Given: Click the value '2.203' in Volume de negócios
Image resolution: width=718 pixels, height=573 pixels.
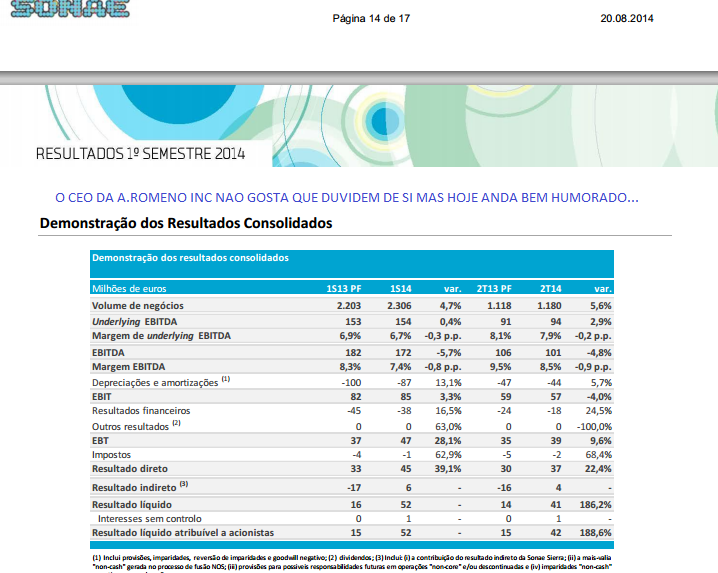Looking at the screenshot, I should 348,306.
